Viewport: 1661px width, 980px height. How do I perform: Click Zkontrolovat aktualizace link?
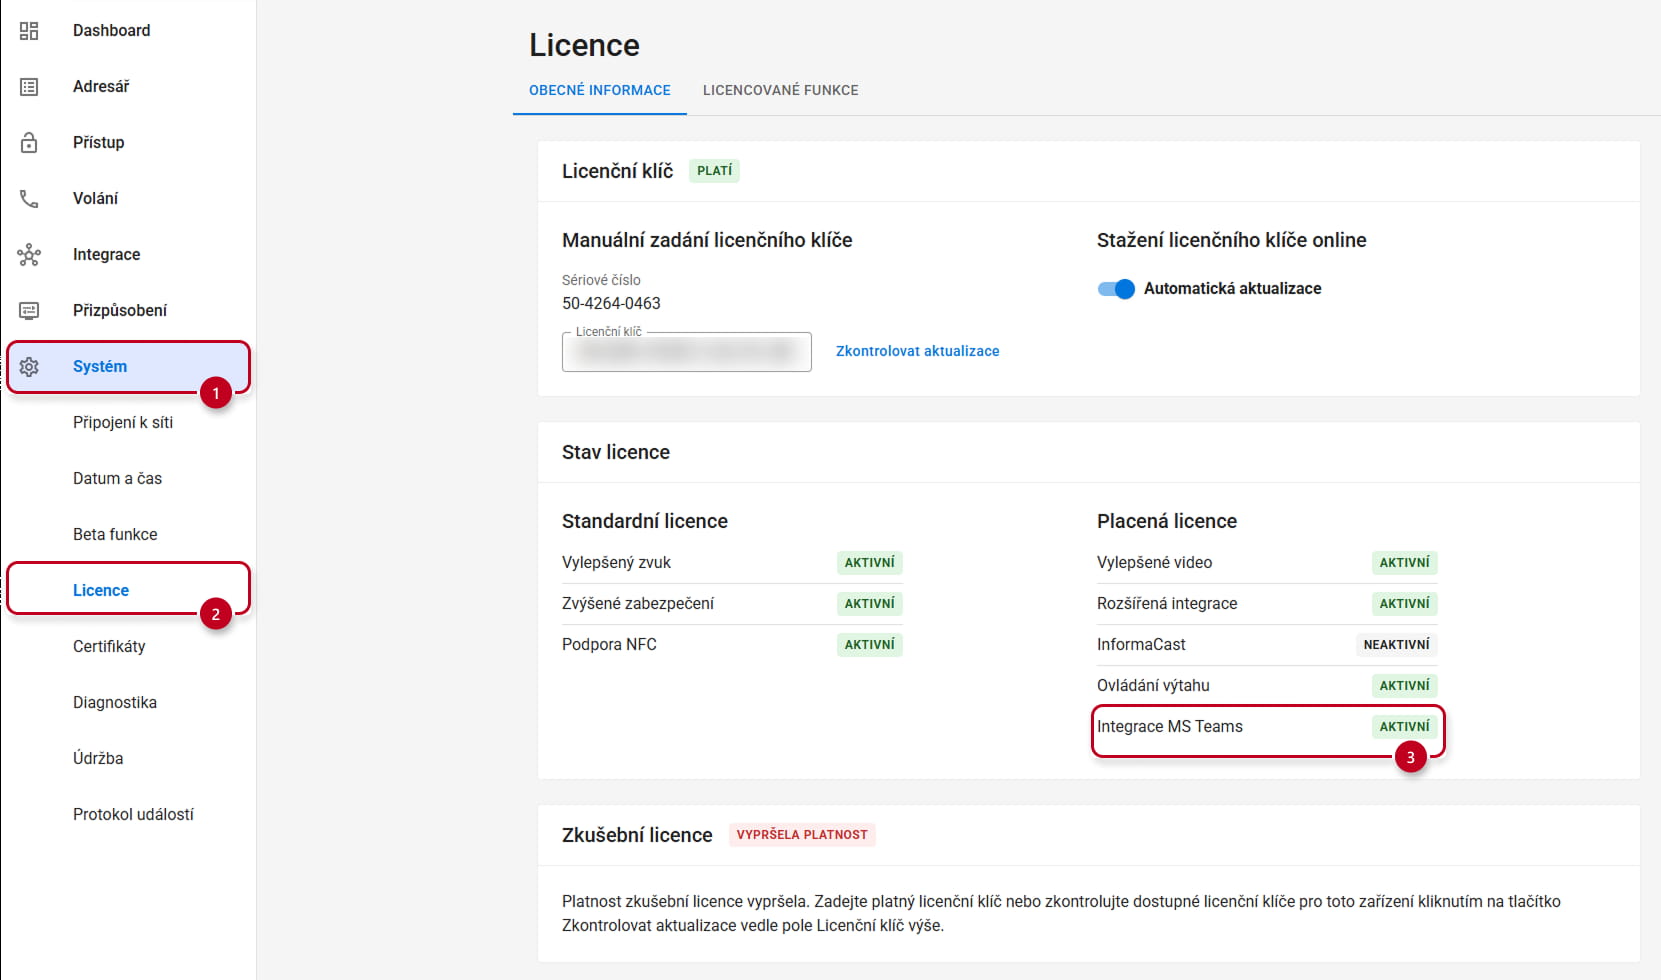(917, 351)
